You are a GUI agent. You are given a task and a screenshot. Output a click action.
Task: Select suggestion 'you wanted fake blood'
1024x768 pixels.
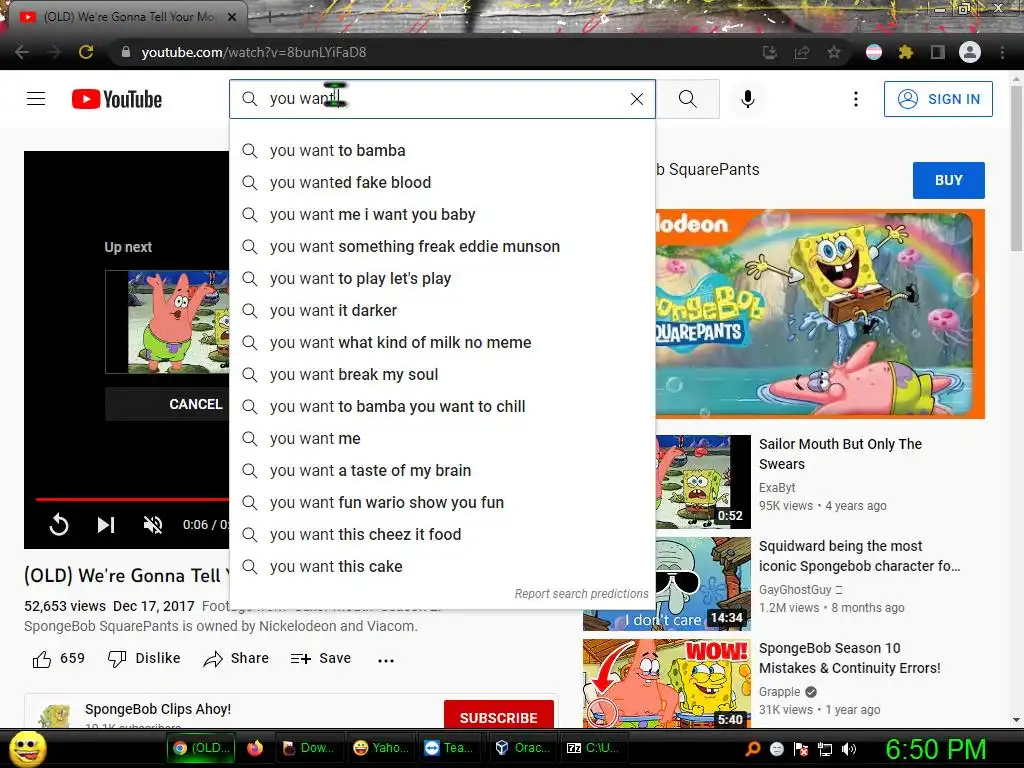coord(442,182)
